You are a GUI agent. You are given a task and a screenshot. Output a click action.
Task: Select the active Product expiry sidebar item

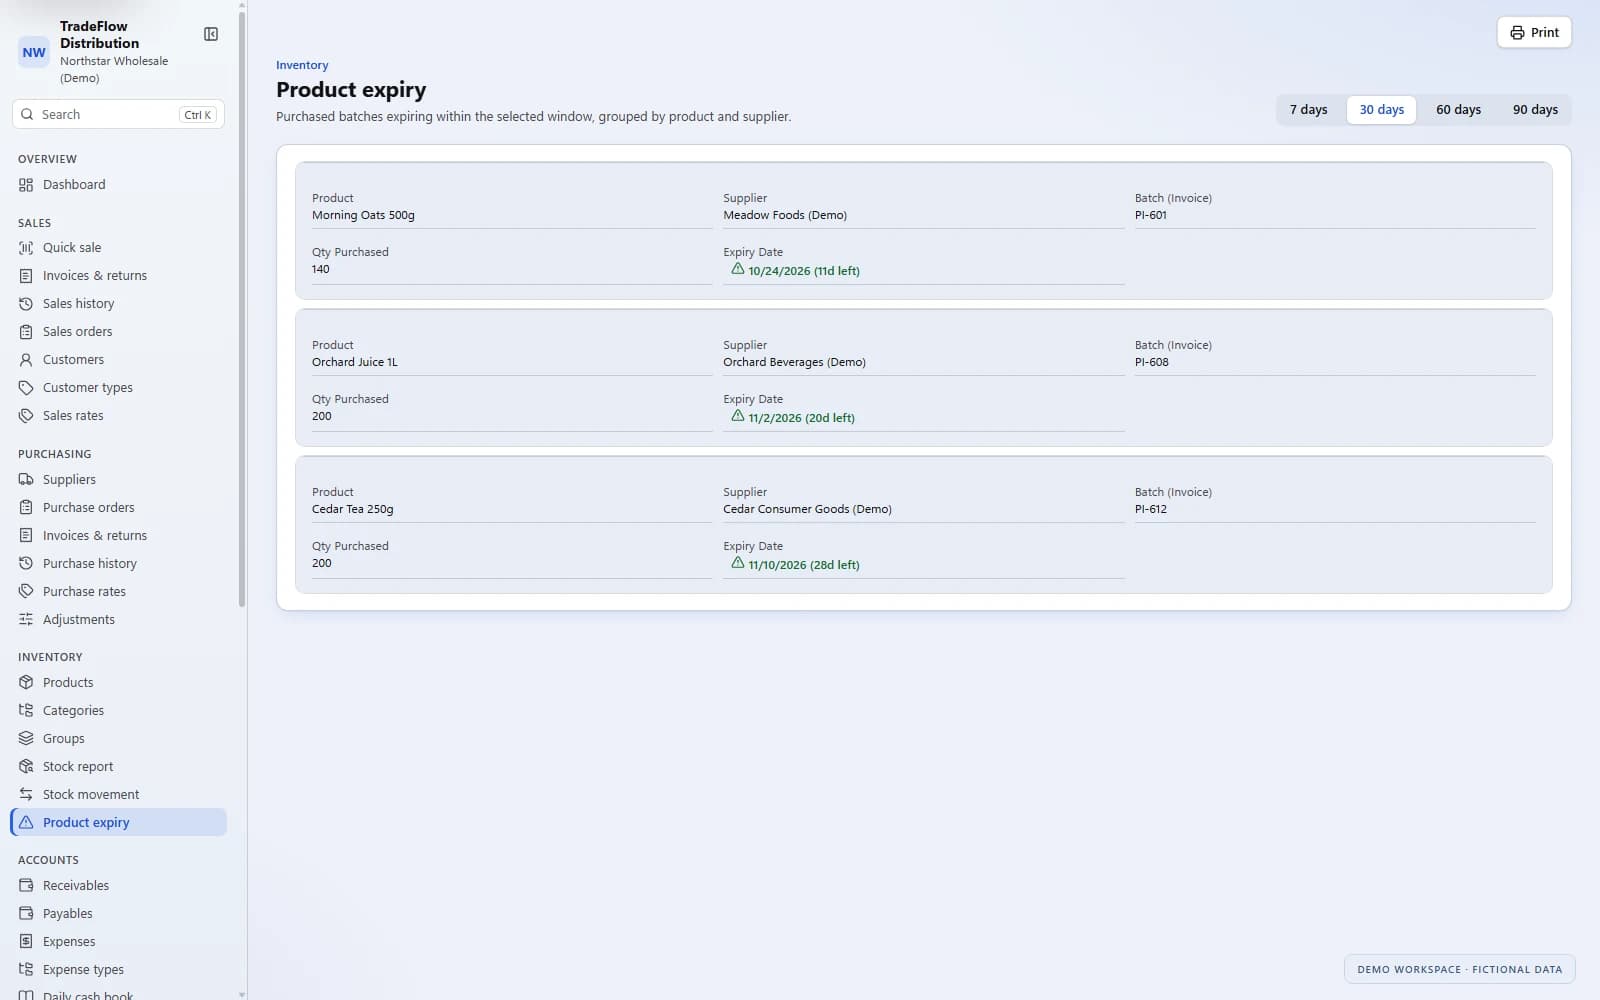(x=118, y=823)
